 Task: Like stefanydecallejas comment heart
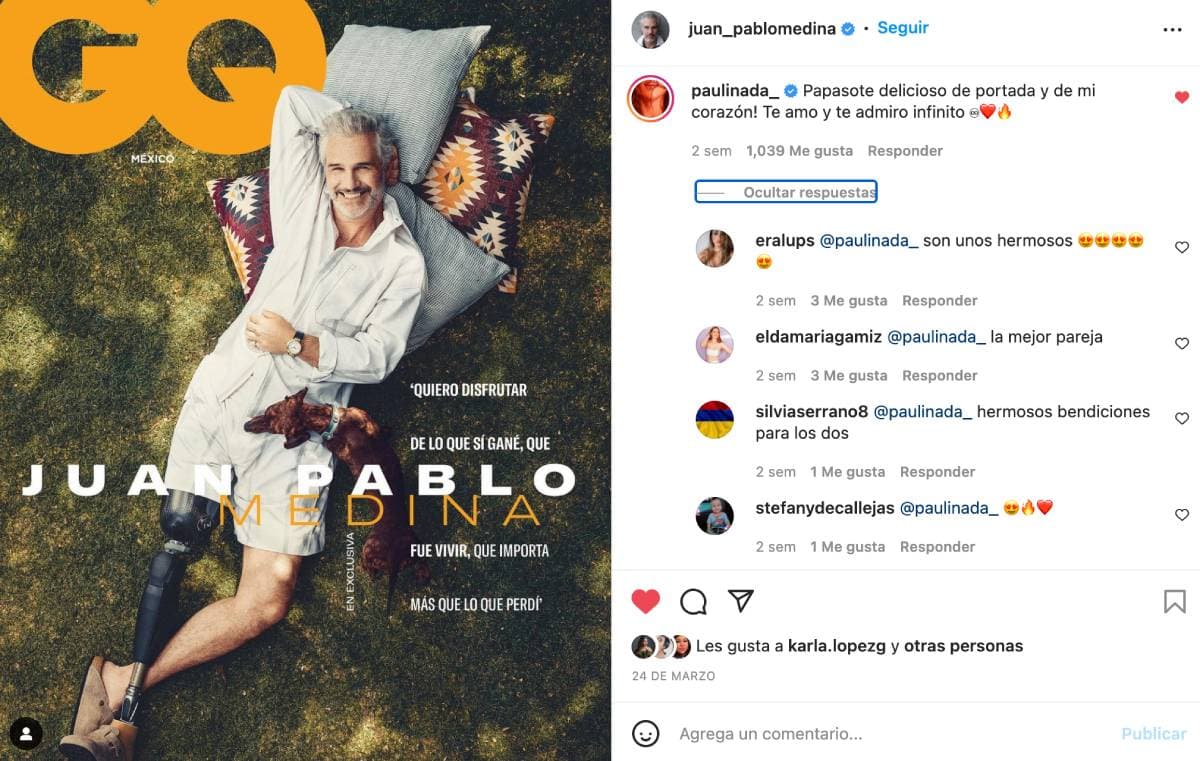tap(1182, 514)
